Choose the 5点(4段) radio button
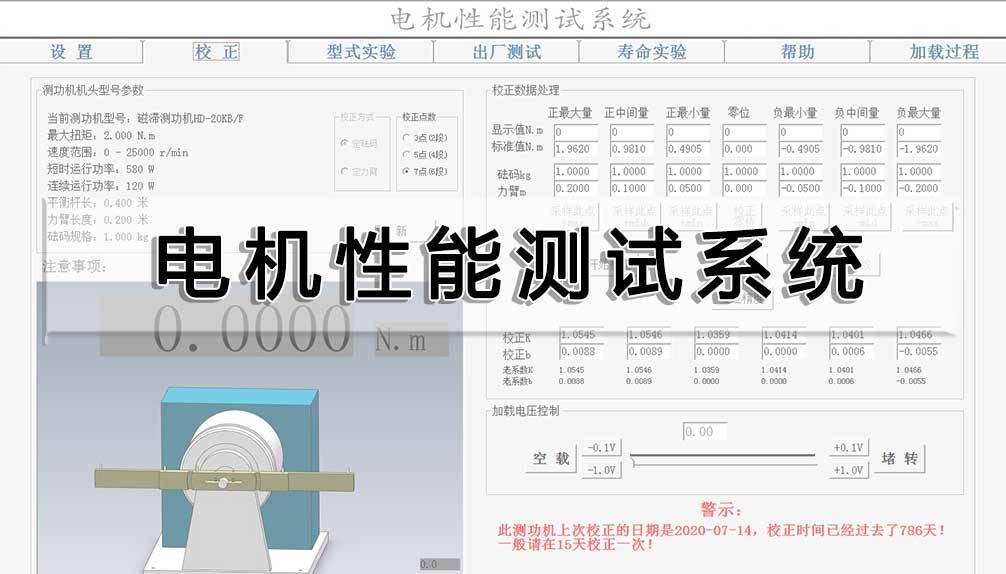Image resolution: width=1006 pixels, height=574 pixels. 407,155
